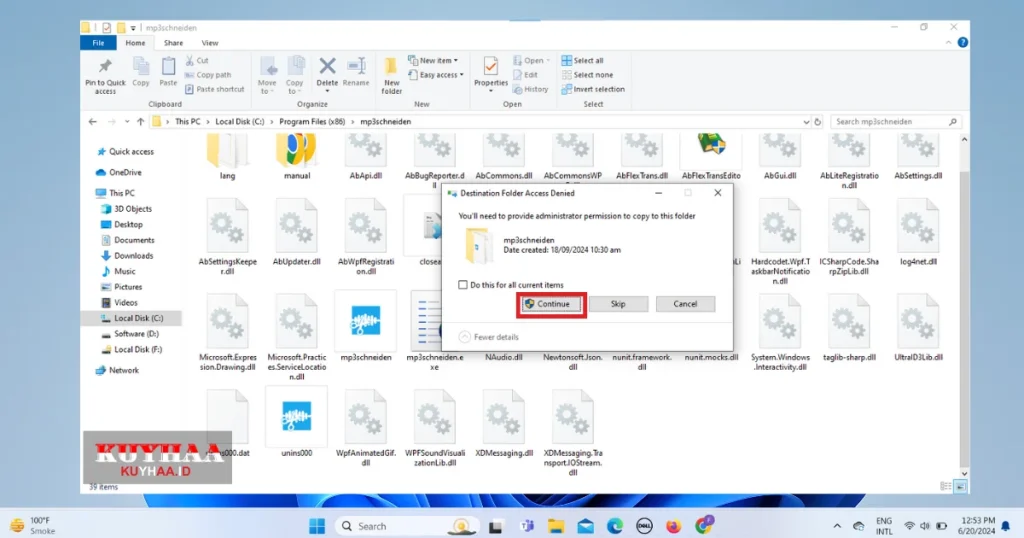Show hidden system tray icons
The image size is (1024, 538).
tap(837, 526)
